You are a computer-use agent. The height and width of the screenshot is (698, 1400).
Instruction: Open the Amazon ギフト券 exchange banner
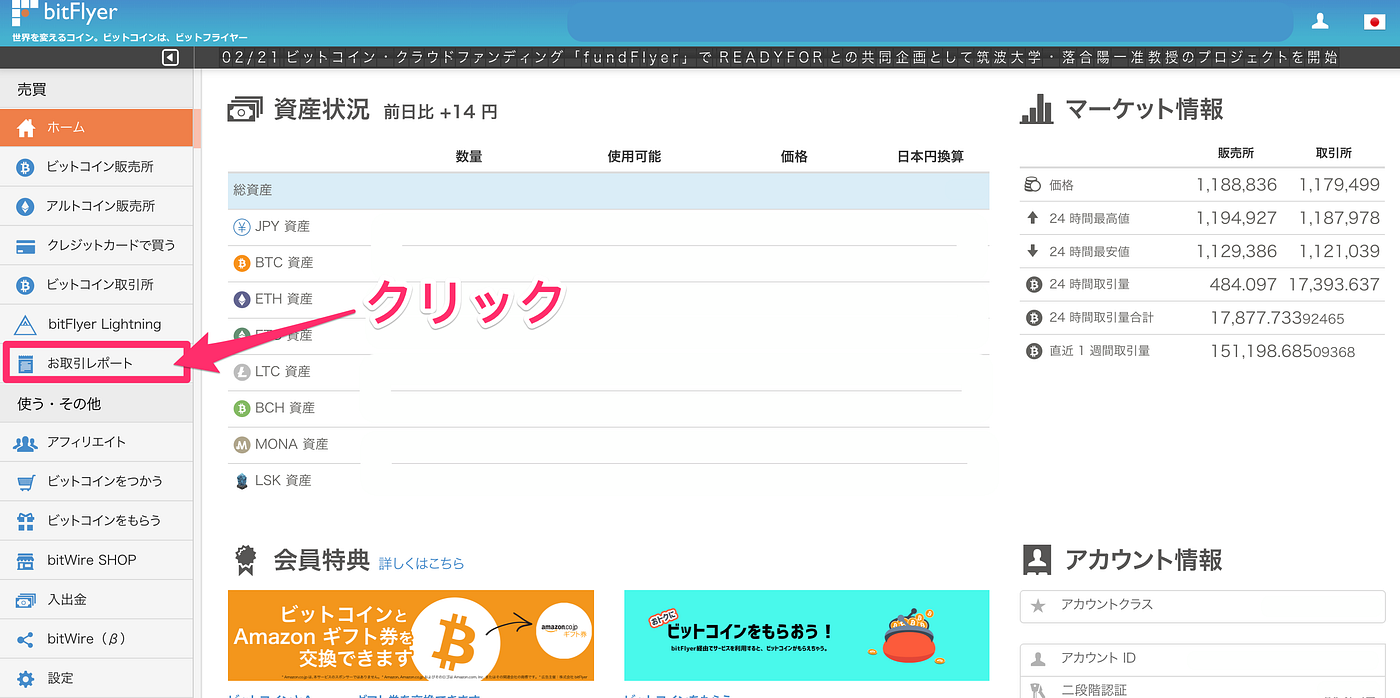(x=411, y=635)
